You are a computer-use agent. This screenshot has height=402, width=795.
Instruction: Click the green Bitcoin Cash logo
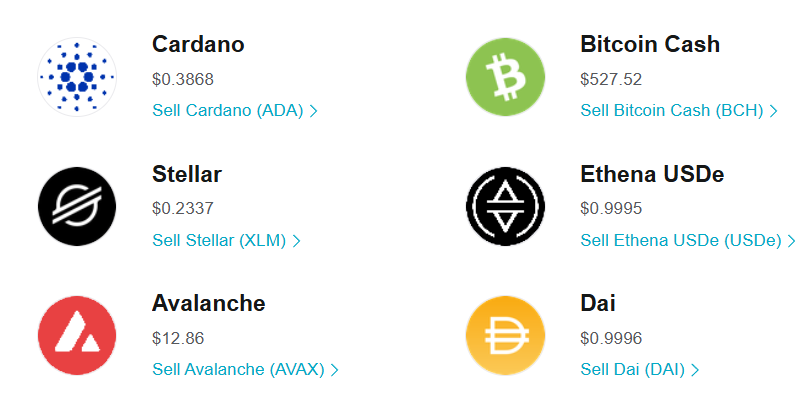[506, 77]
